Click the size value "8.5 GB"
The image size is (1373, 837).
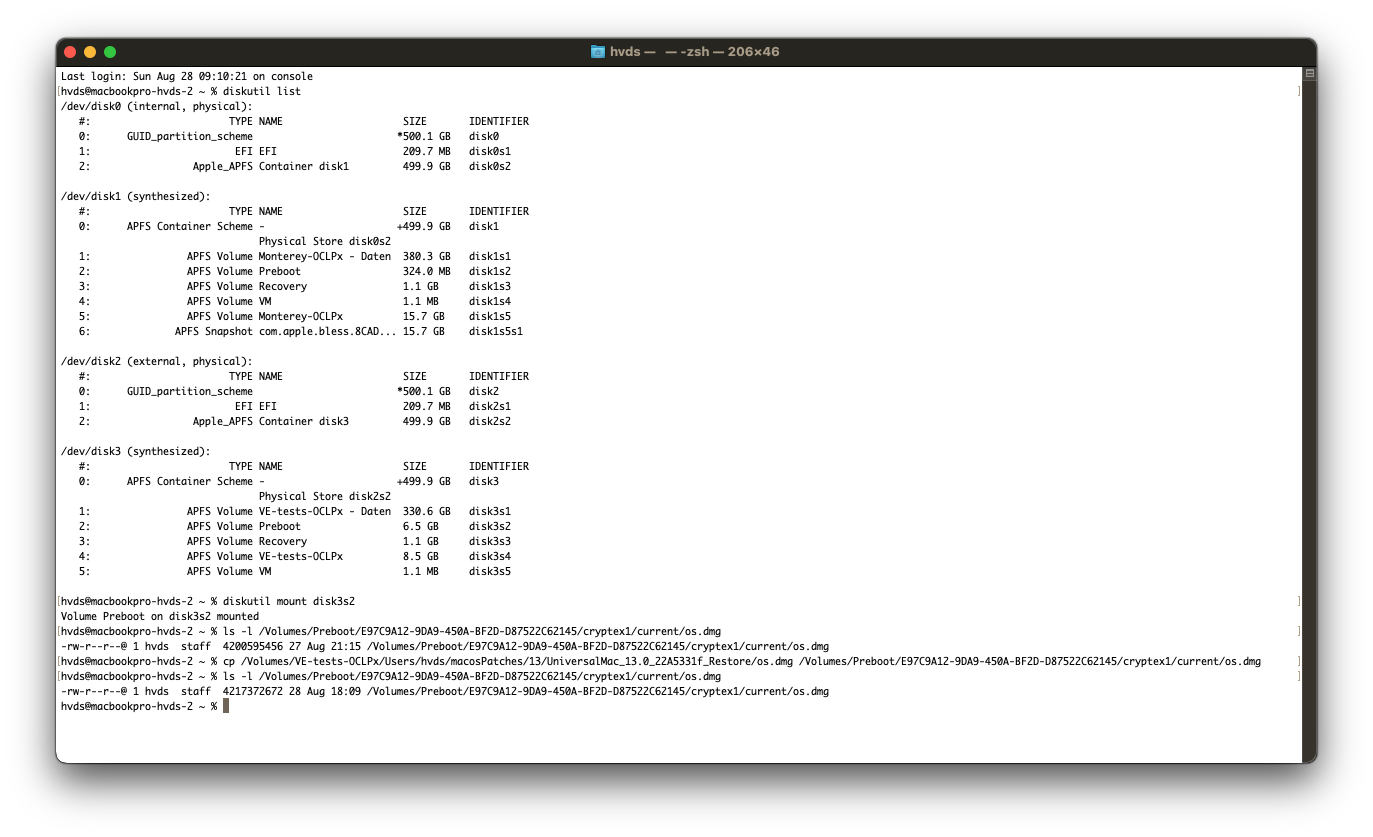pyautogui.click(x=421, y=556)
